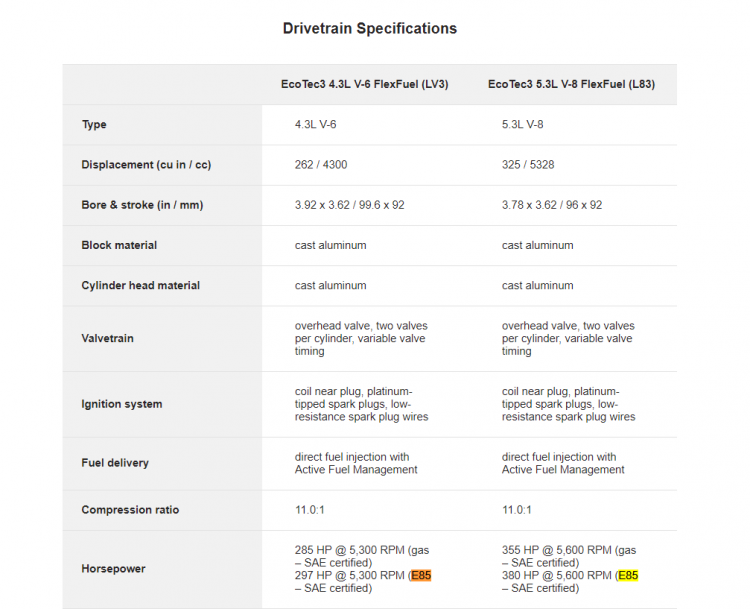Image resolution: width=750 pixels, height=609 pixels.
Task: Click the Fuel delivery row label
Action: coord(115,463)
